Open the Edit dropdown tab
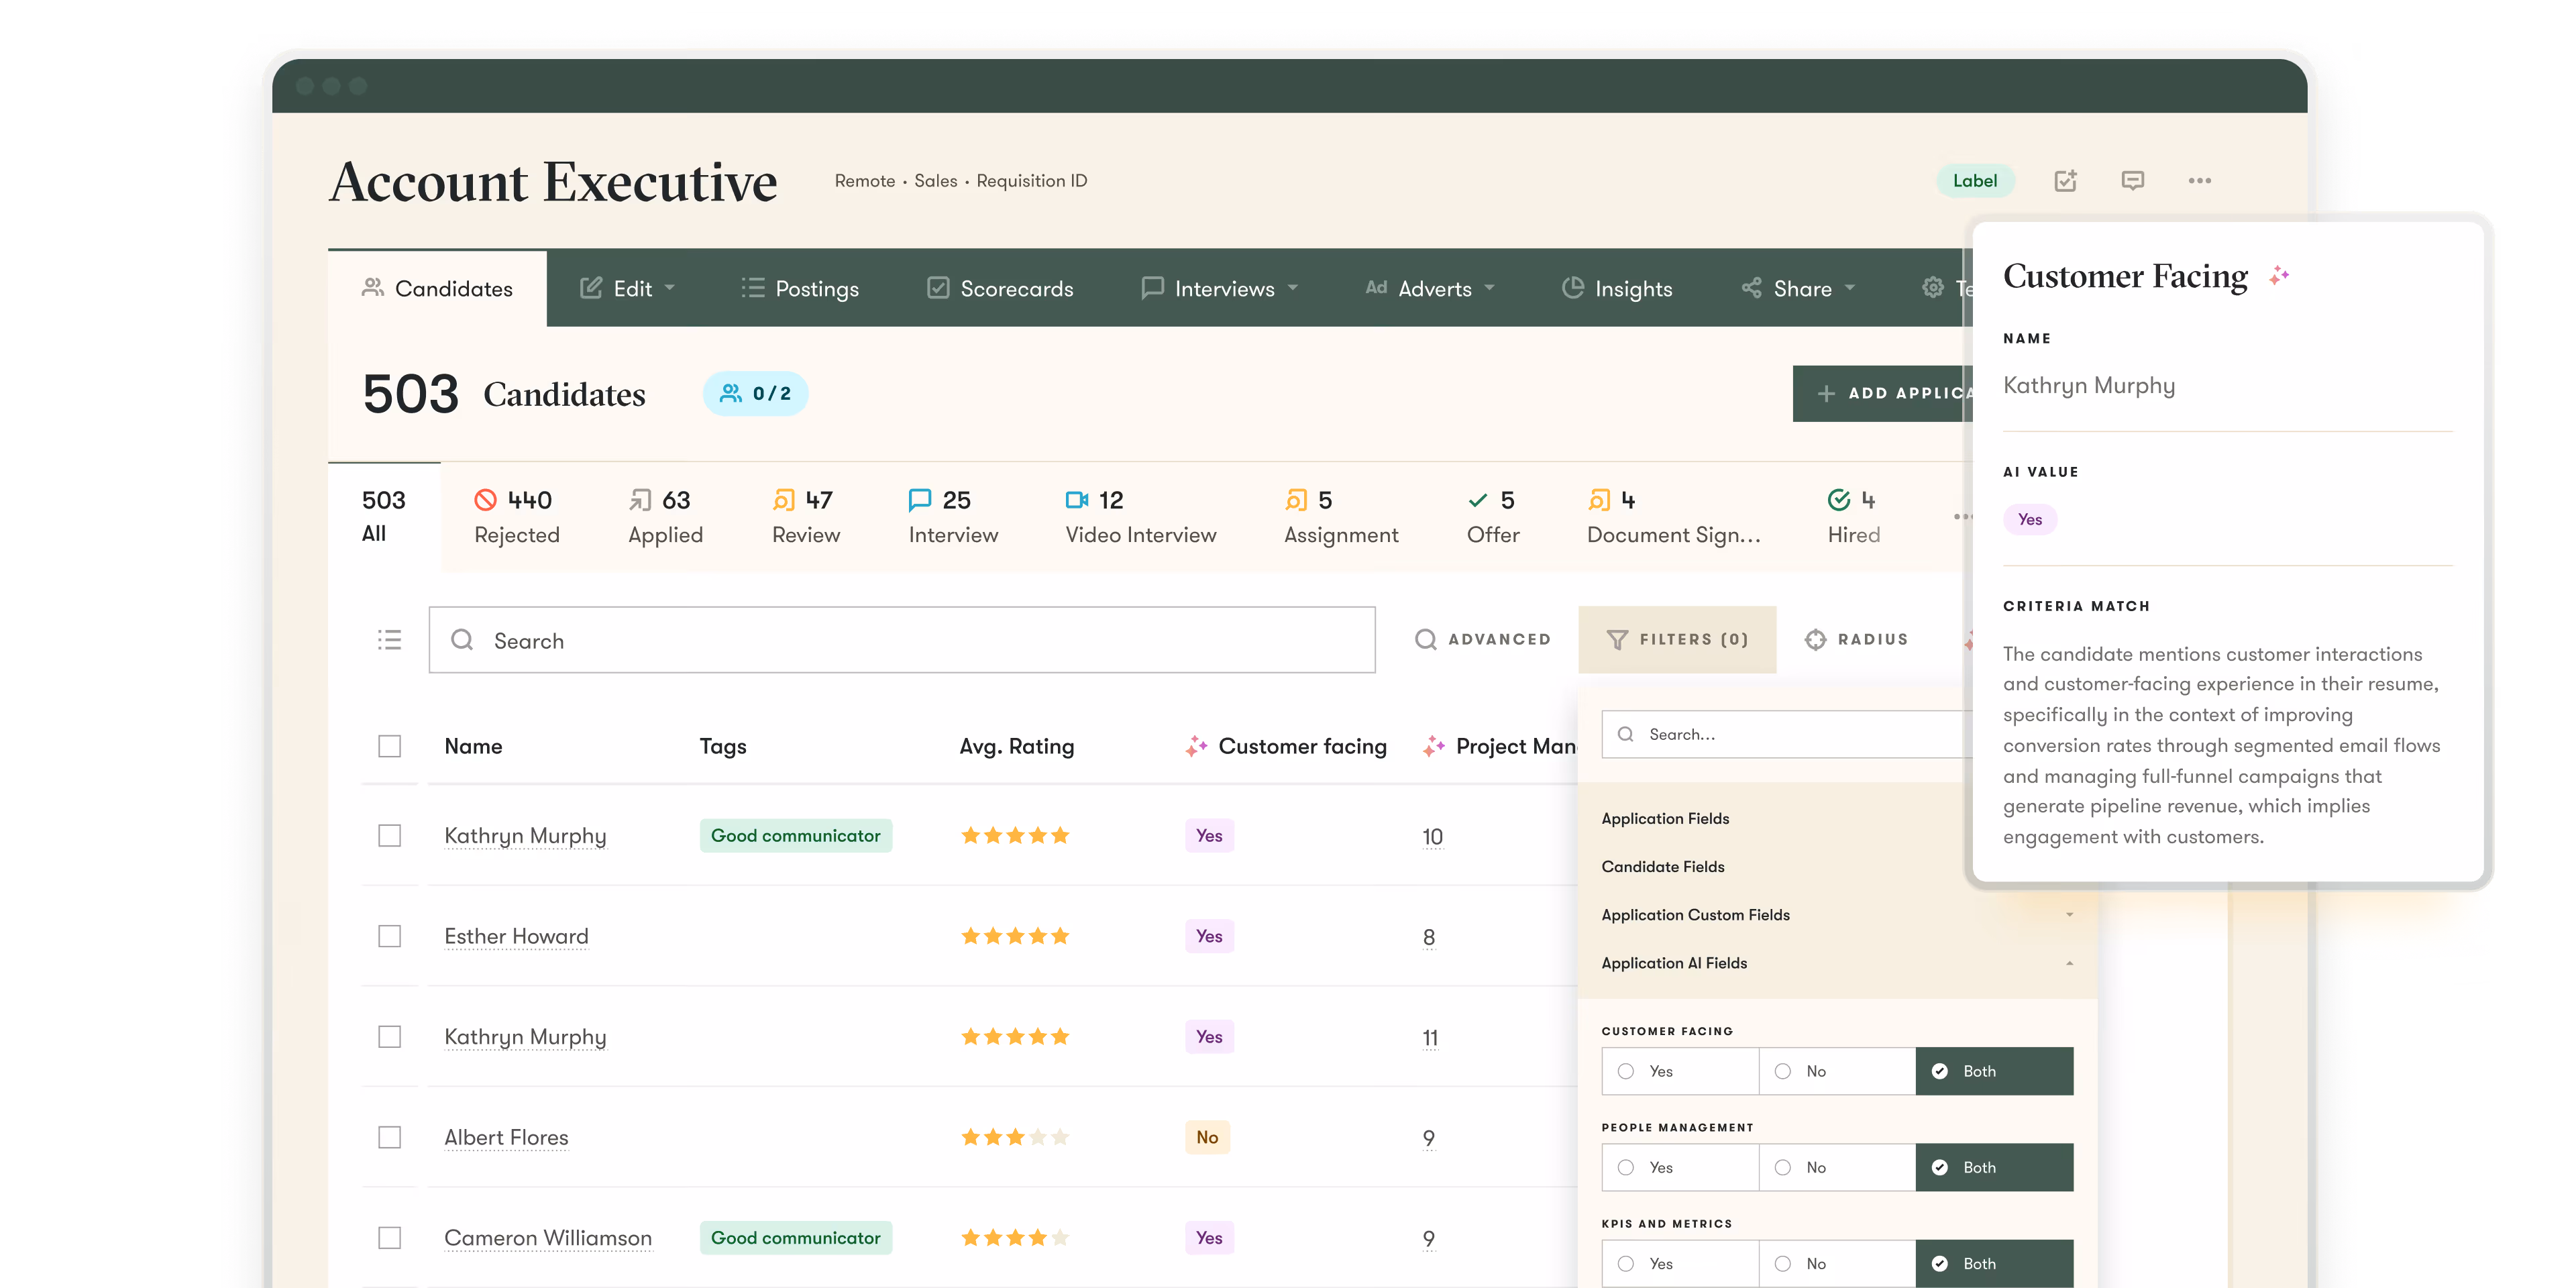Viewport: 2576px width, 1288px height. pos(628,288)
